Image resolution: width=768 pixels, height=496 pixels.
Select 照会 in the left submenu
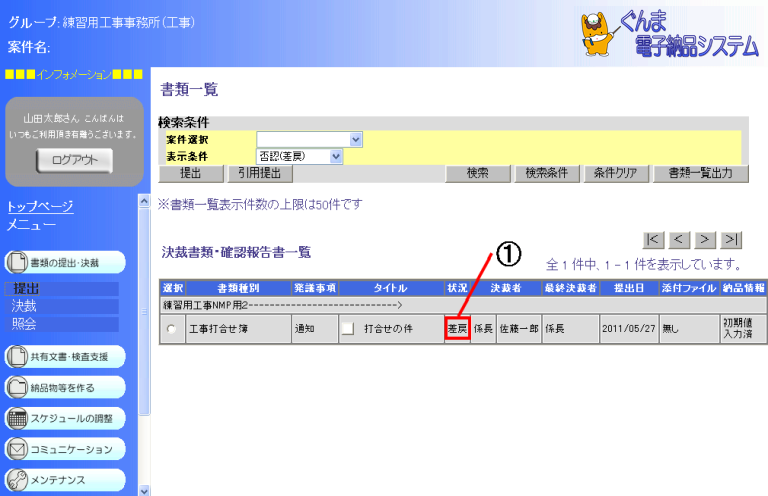point(24,323)
